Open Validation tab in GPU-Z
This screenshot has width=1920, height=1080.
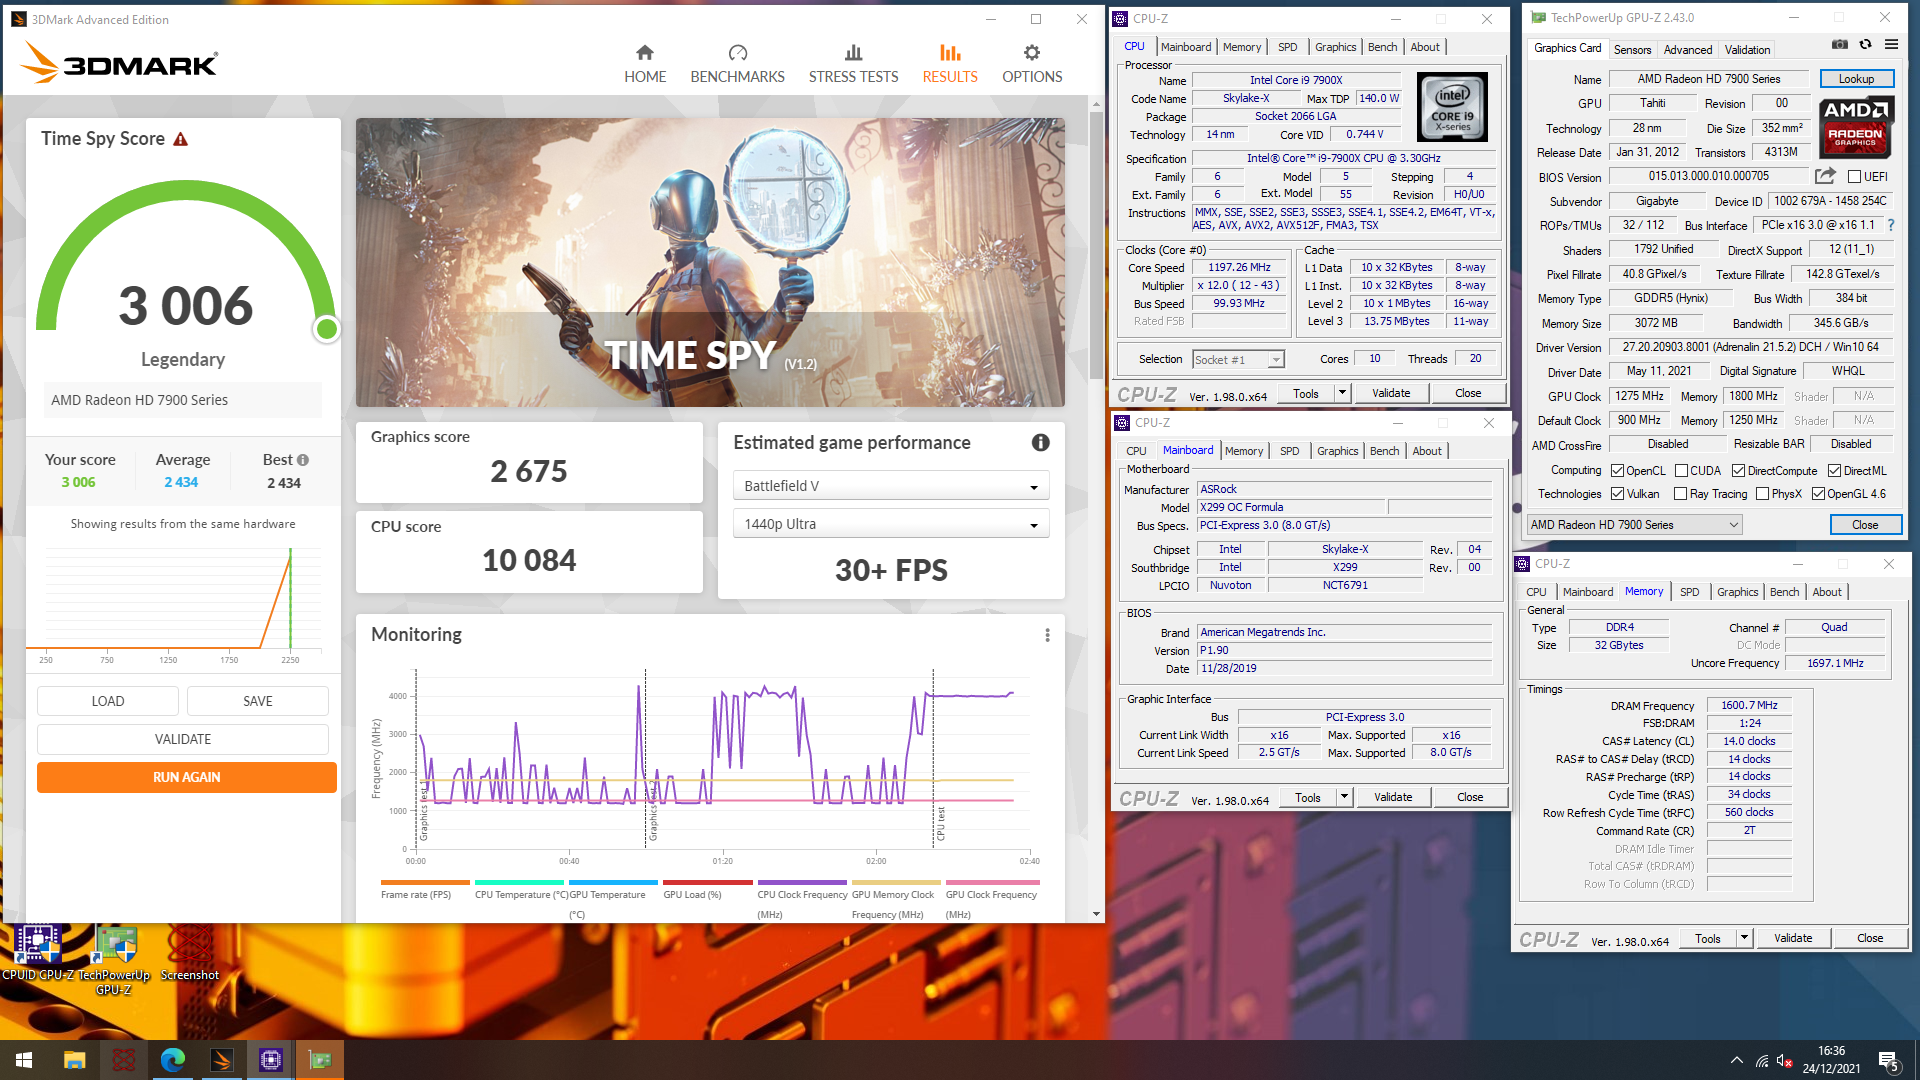[1747, 50]
